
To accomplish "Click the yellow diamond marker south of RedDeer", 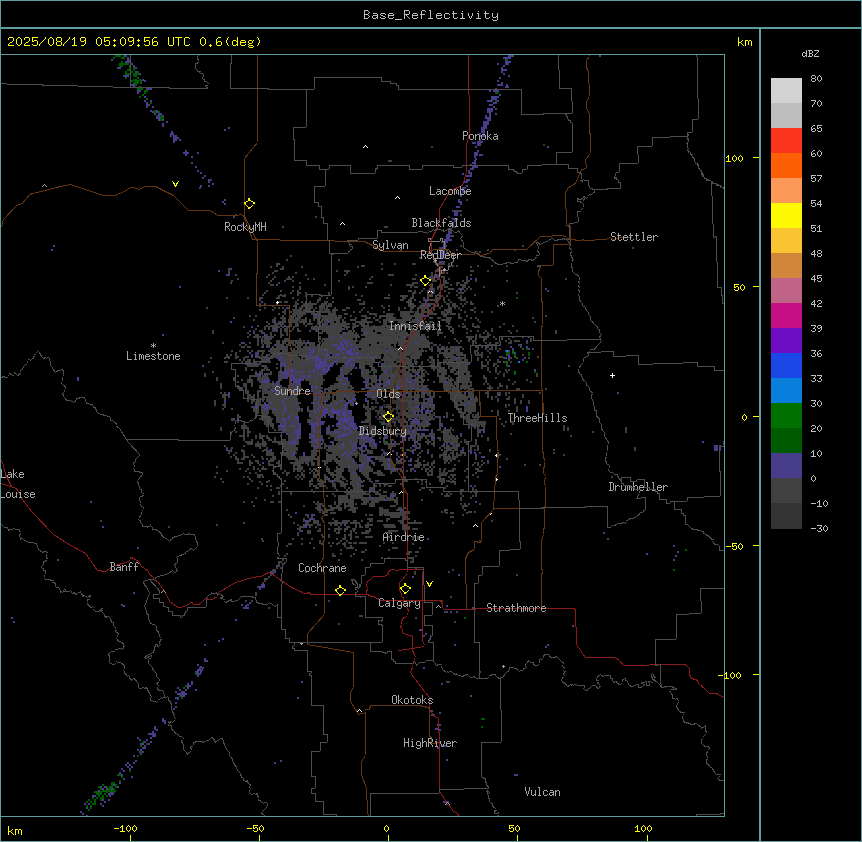I will (425, 281).
